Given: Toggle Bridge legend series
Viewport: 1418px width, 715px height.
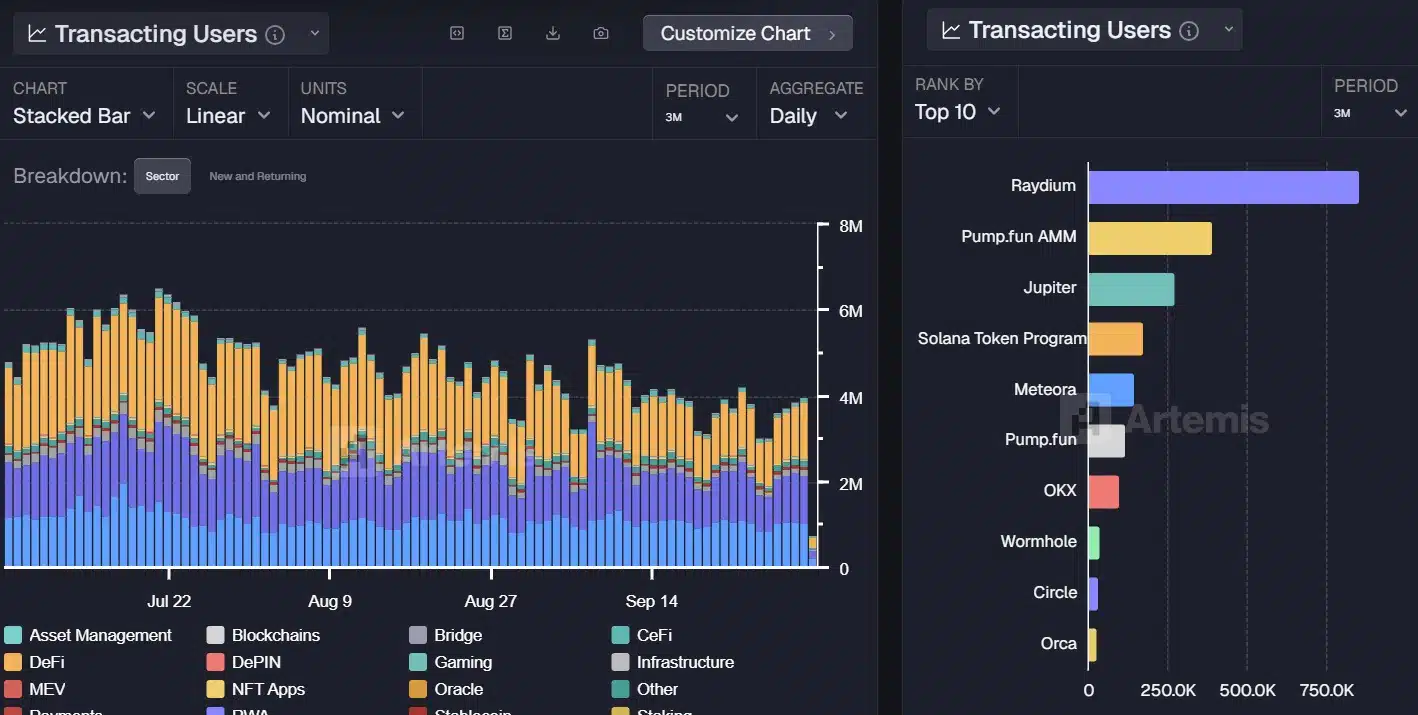Looking at the screenshot, I should point(446,635).
